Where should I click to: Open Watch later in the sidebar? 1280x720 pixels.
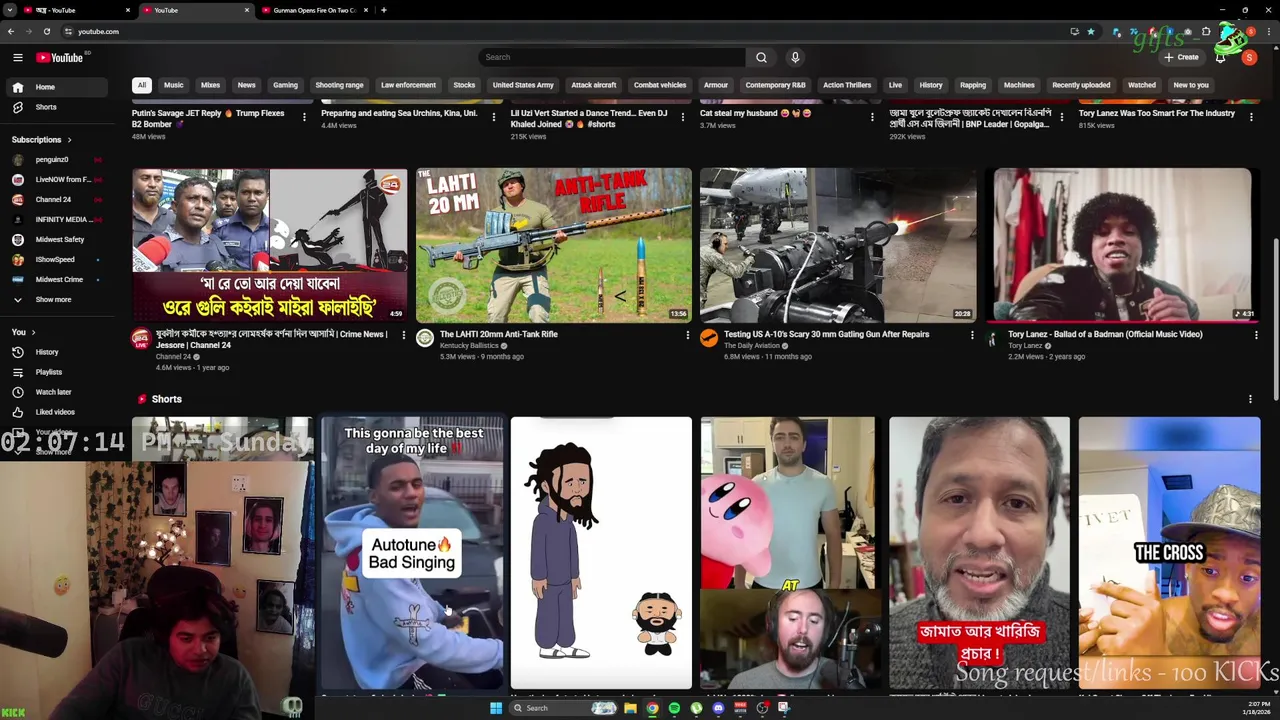coord(57,392)
